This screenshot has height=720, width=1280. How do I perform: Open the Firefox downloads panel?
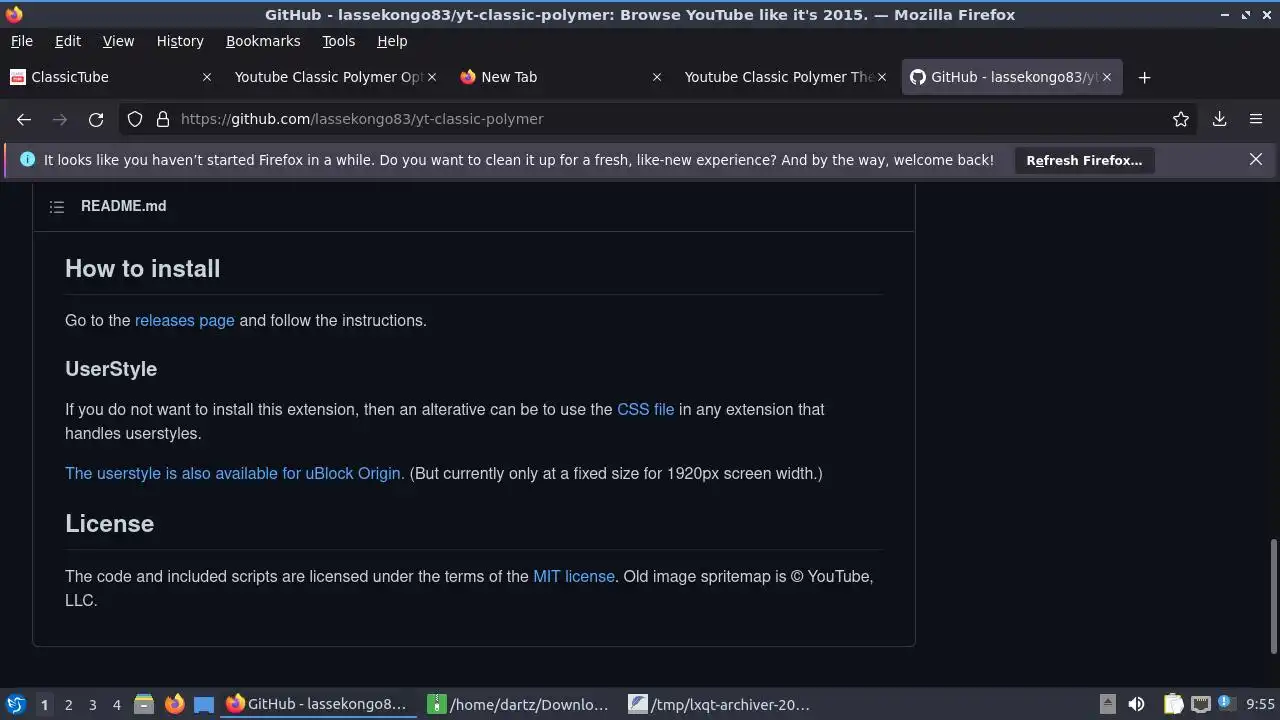pyautogui.click(x=1220, y=119)
